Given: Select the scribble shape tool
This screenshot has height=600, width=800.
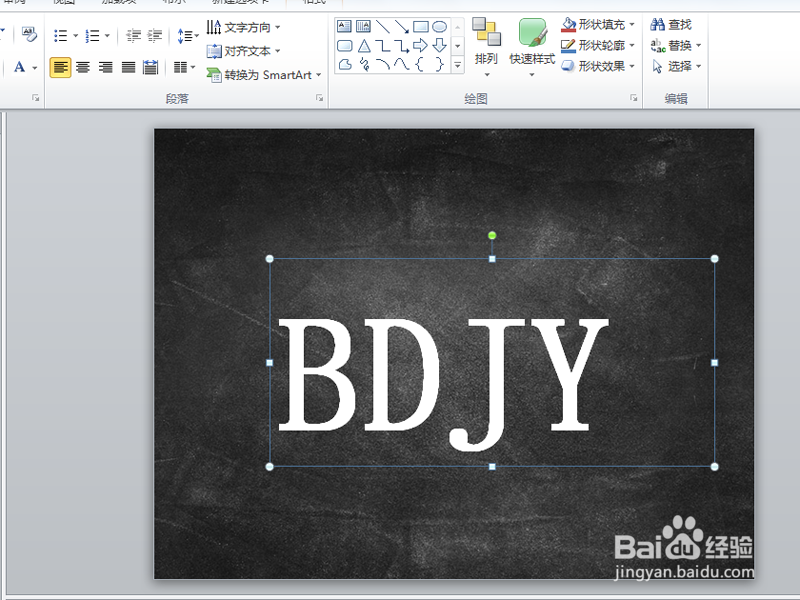Looking at the screenshot, I should coord(364,64).
